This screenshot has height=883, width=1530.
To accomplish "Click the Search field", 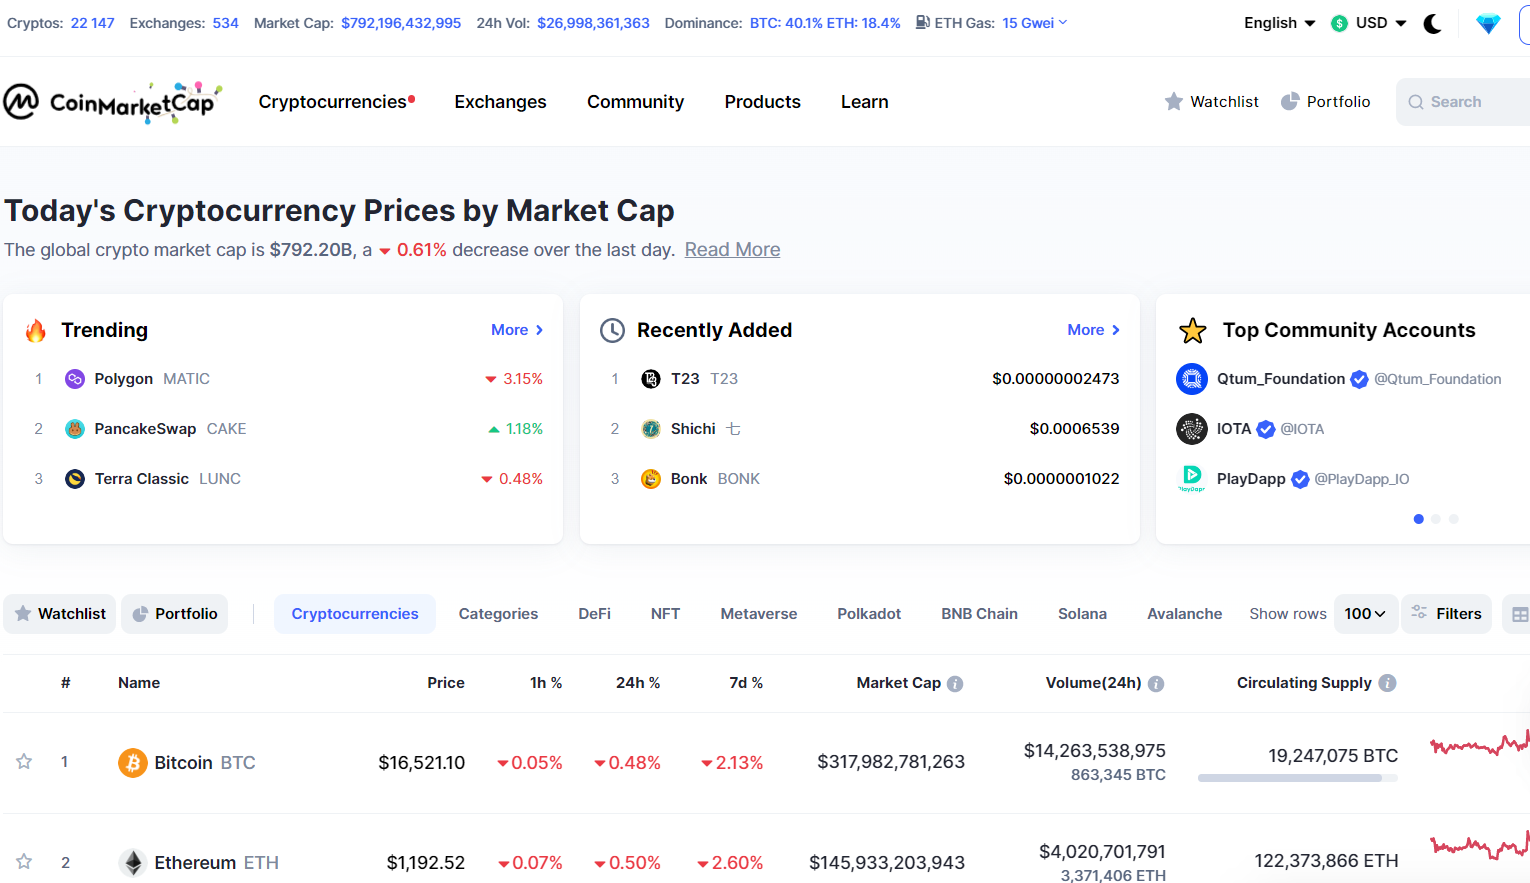I will 1463,102.
